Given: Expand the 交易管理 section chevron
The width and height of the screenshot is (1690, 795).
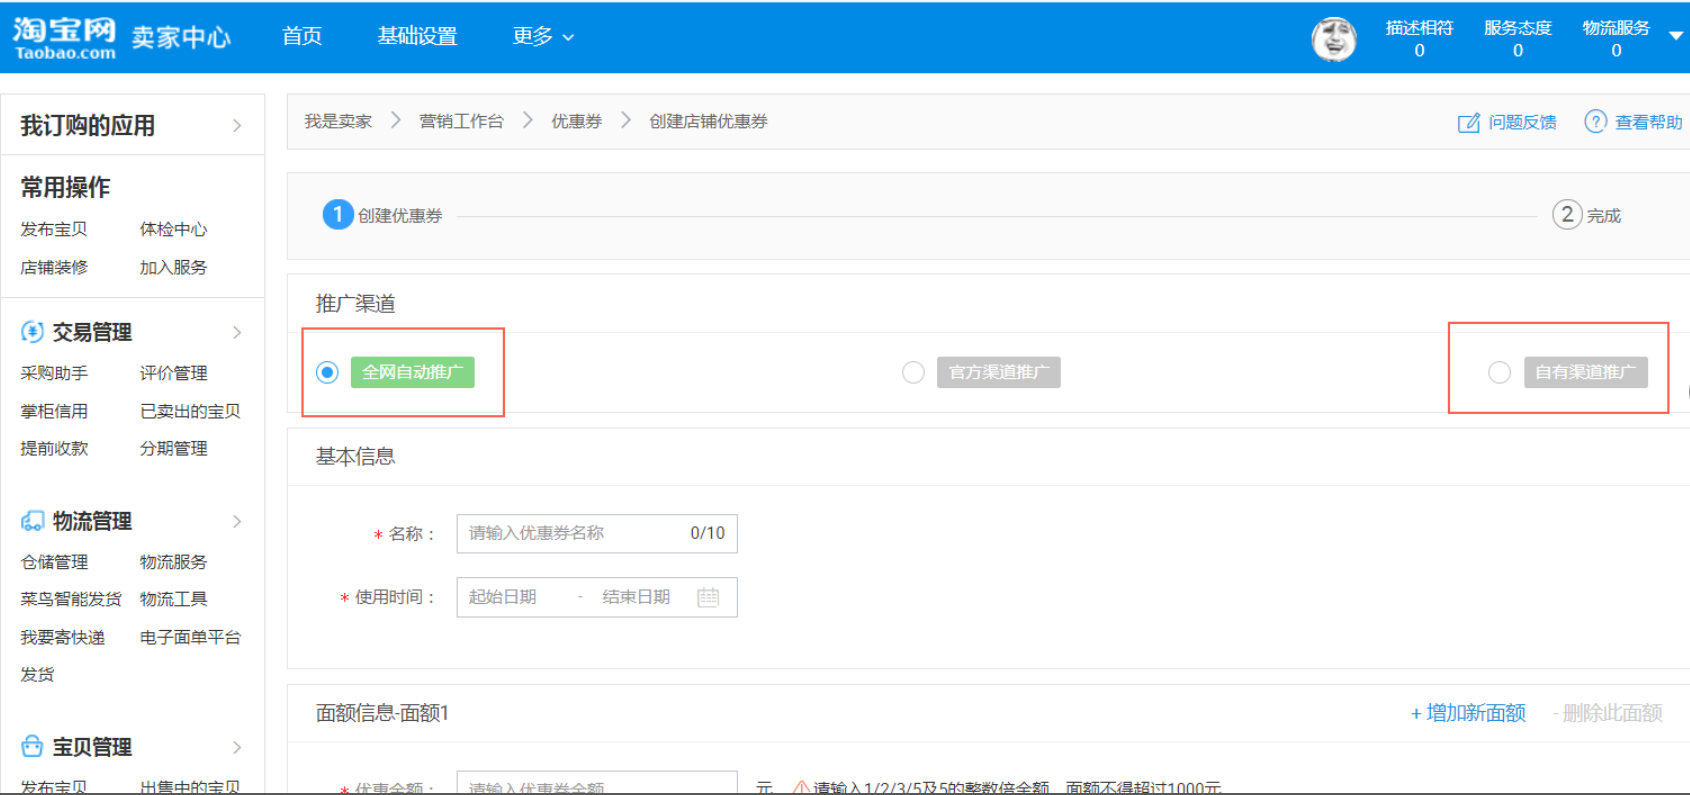Looking at the screenshot, I should [x=237, y=332].
